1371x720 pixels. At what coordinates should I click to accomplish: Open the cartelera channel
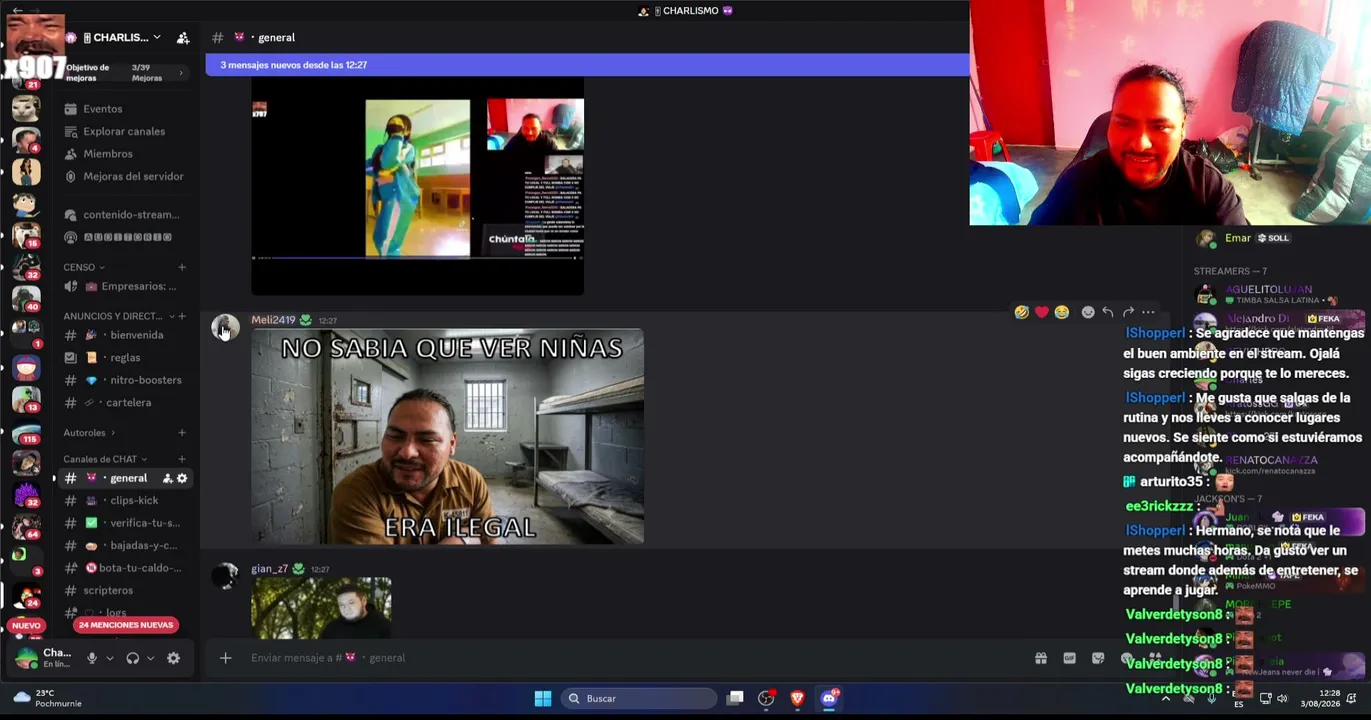124,403
